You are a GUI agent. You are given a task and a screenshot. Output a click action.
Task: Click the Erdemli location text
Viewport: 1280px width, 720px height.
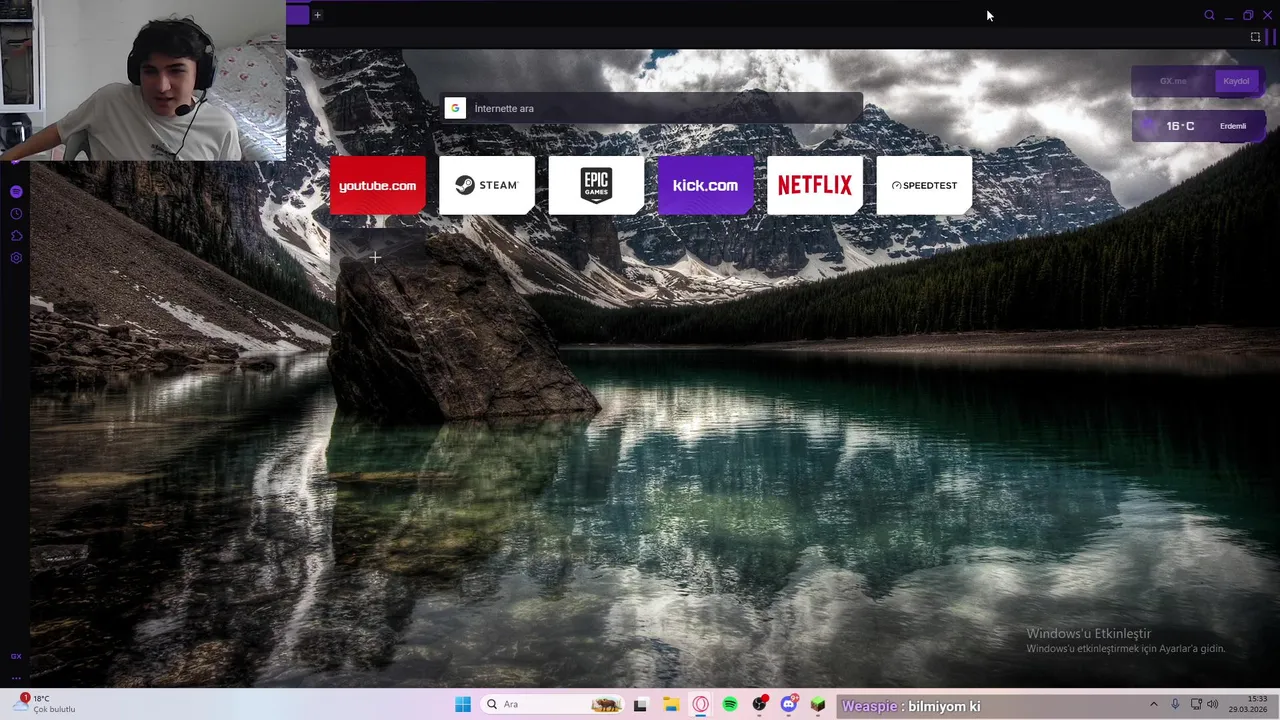pos(1233,126)
